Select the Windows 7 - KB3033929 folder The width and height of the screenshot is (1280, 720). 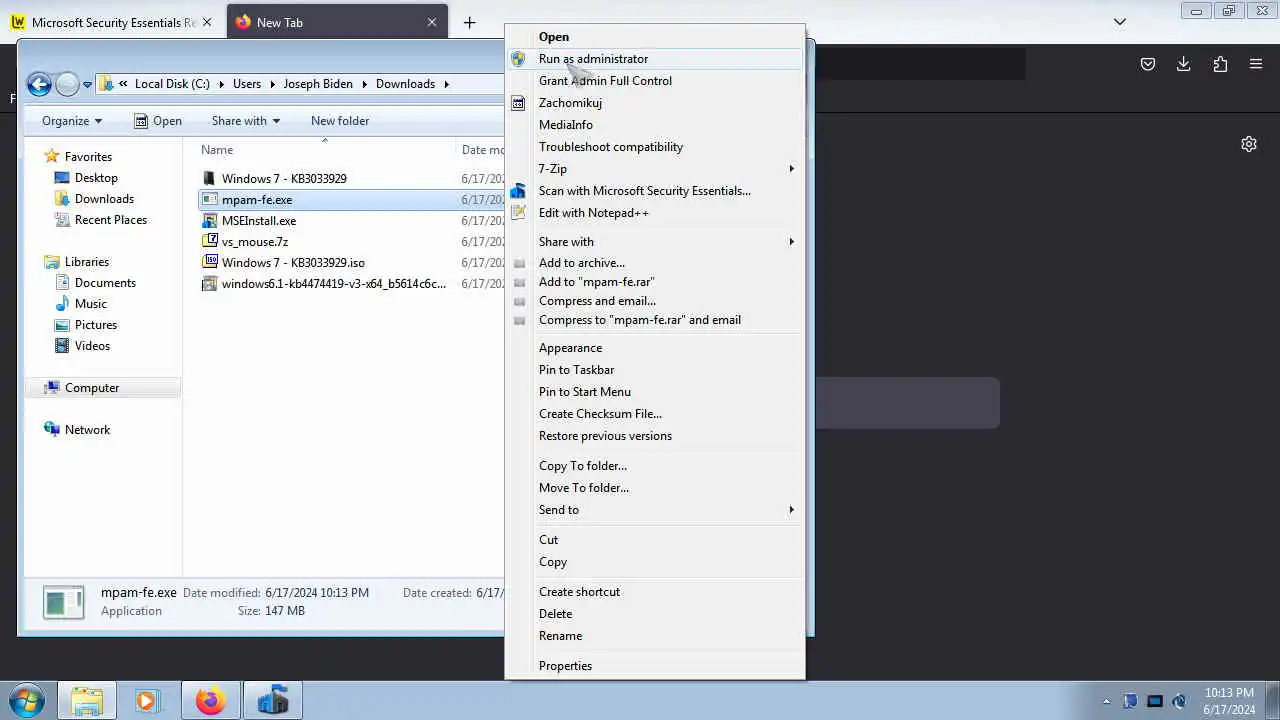[x=284, y=179]
